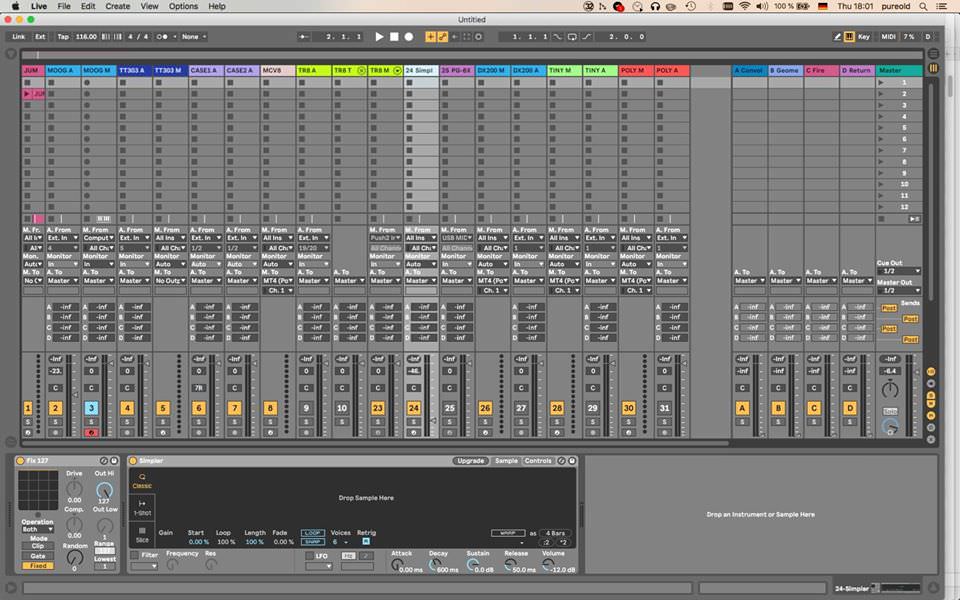Click the Stop All Clips button in Master
This screenshot has height=600, width=960.
pyautogui.click(x=881, y=219)
